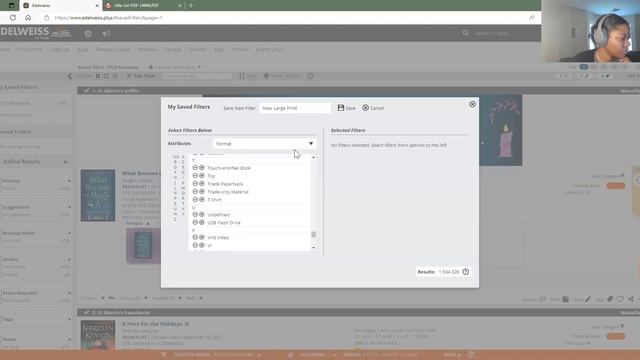Click the plus icon beside USB Flash Drive
The height and width of the screenshot is (360, 640).
[202, 222]
